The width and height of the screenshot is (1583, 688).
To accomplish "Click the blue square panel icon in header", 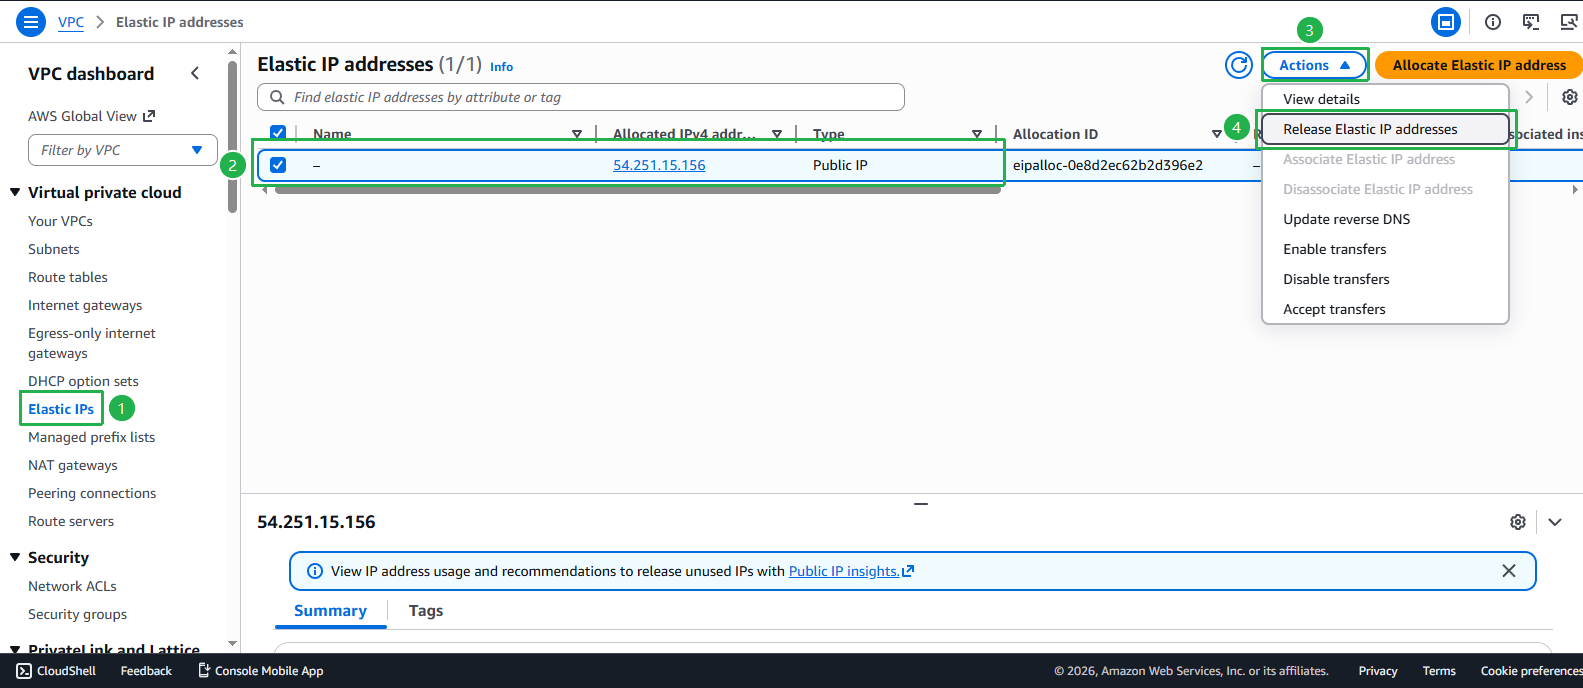I will pyautogui.click(x=1446, y=21).
